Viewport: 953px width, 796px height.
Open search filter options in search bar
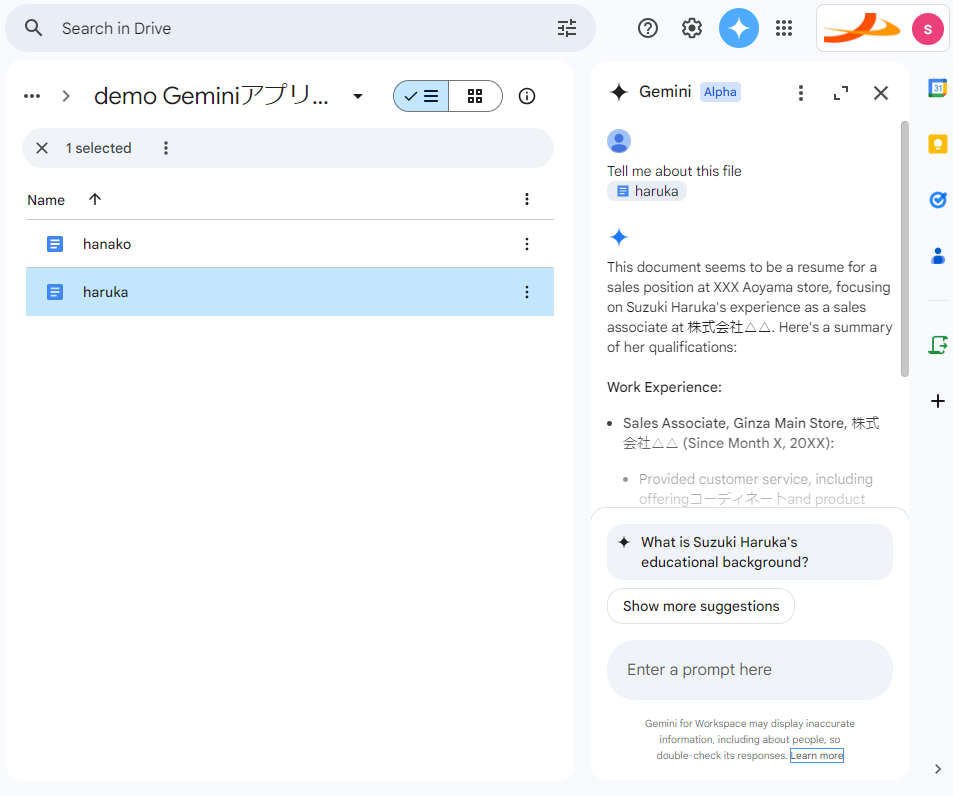pos(567,28)
